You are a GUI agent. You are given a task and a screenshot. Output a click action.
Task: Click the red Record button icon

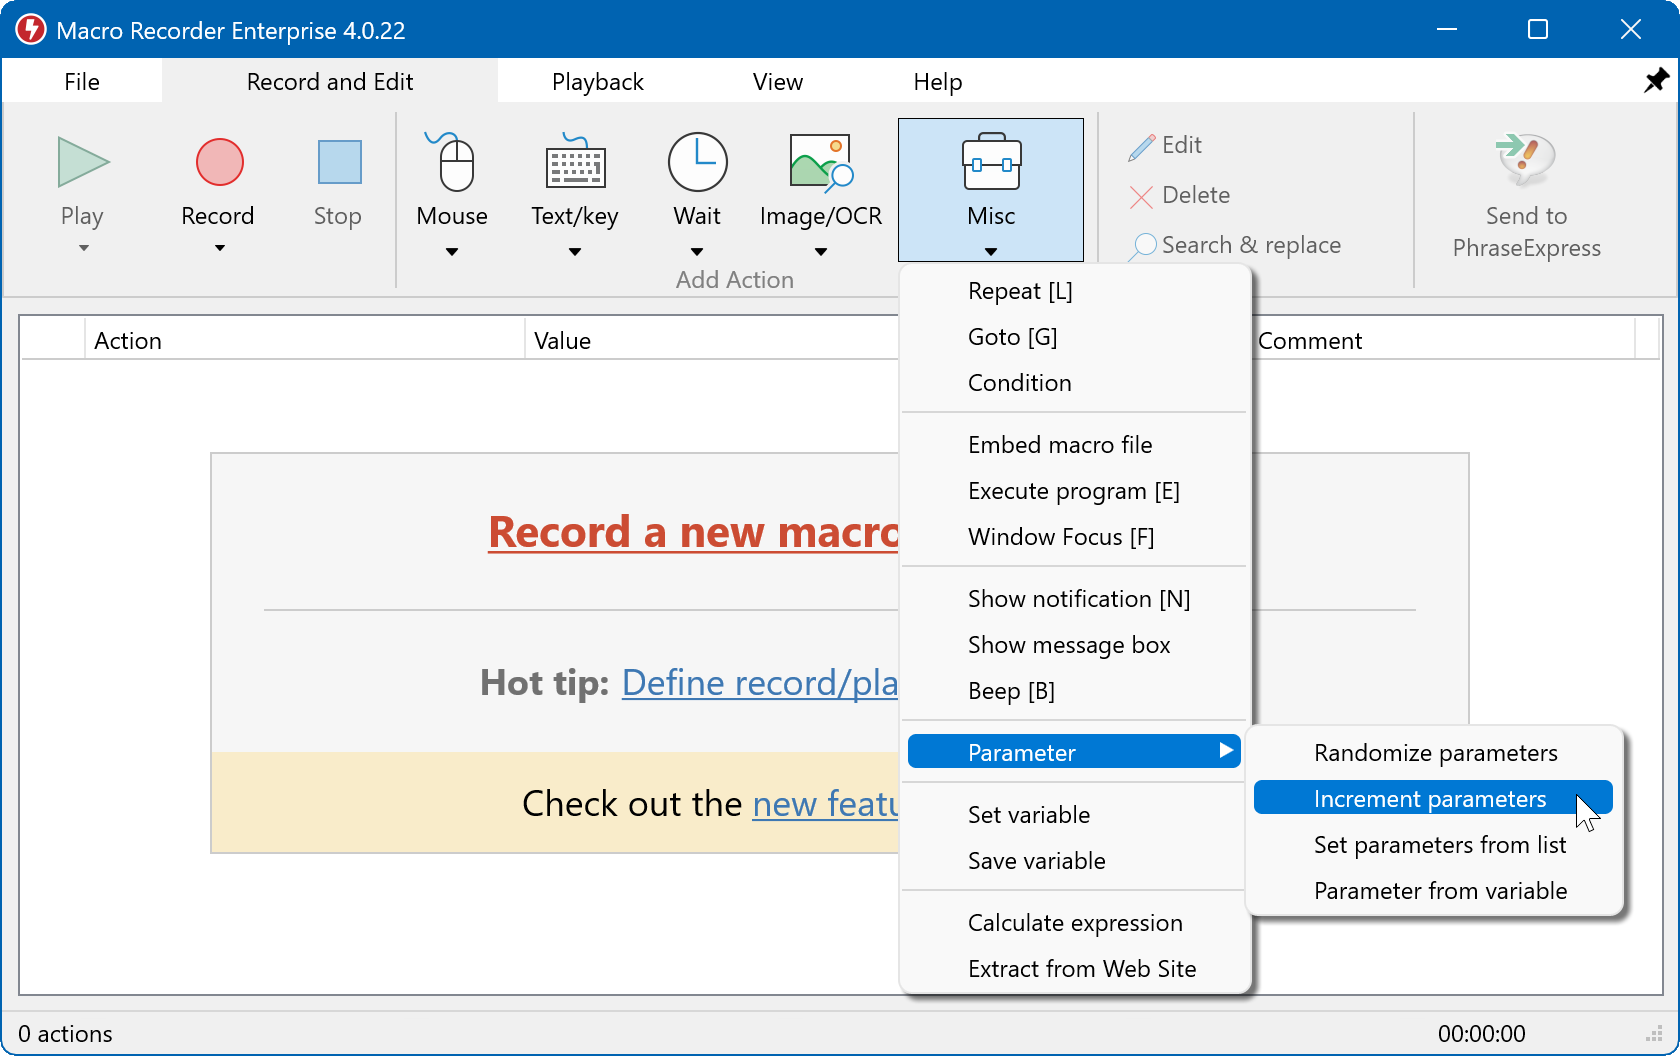[219, 162]
